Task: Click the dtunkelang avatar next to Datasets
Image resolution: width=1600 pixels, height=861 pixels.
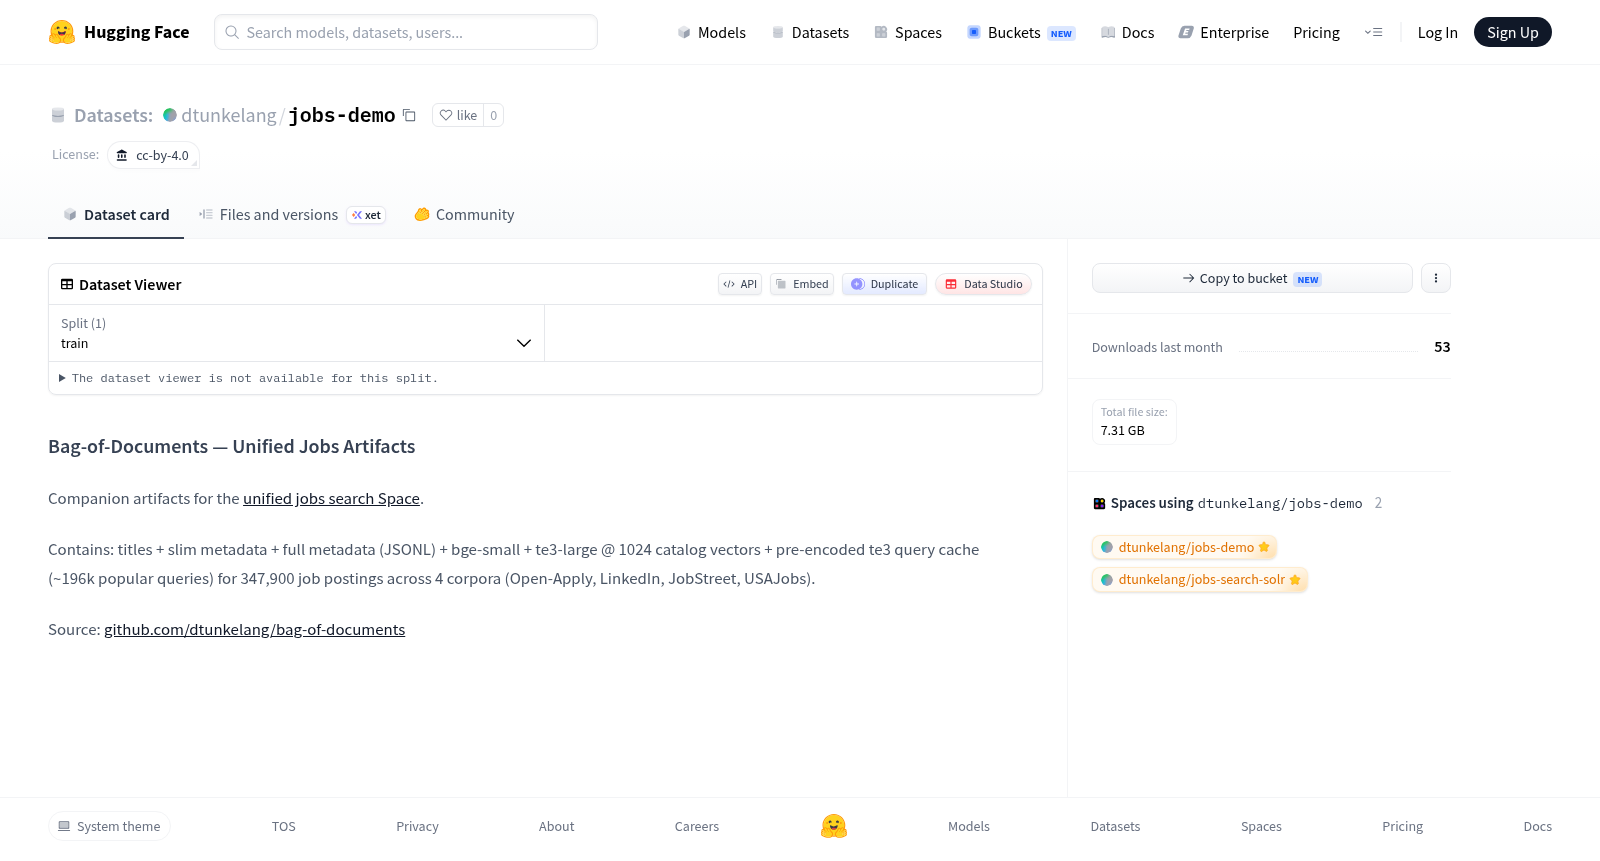Action: (x=170, y=115)
